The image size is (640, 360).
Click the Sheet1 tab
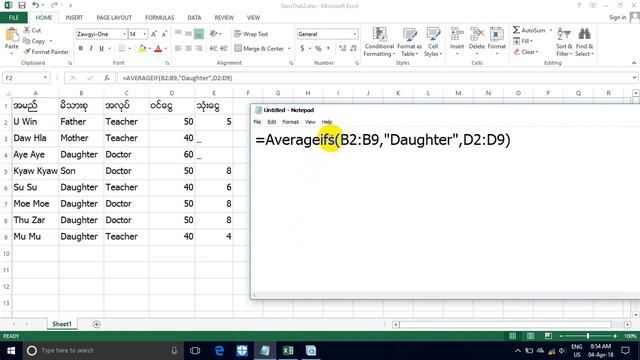tap(62, 324)
